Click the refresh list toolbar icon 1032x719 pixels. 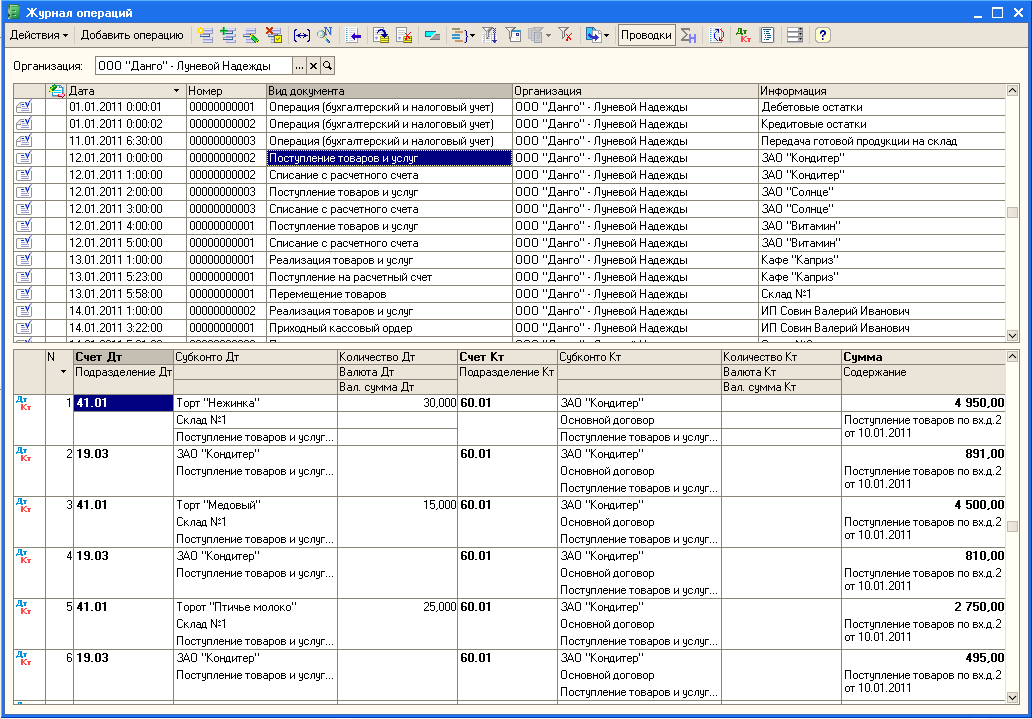coord(717,35)
